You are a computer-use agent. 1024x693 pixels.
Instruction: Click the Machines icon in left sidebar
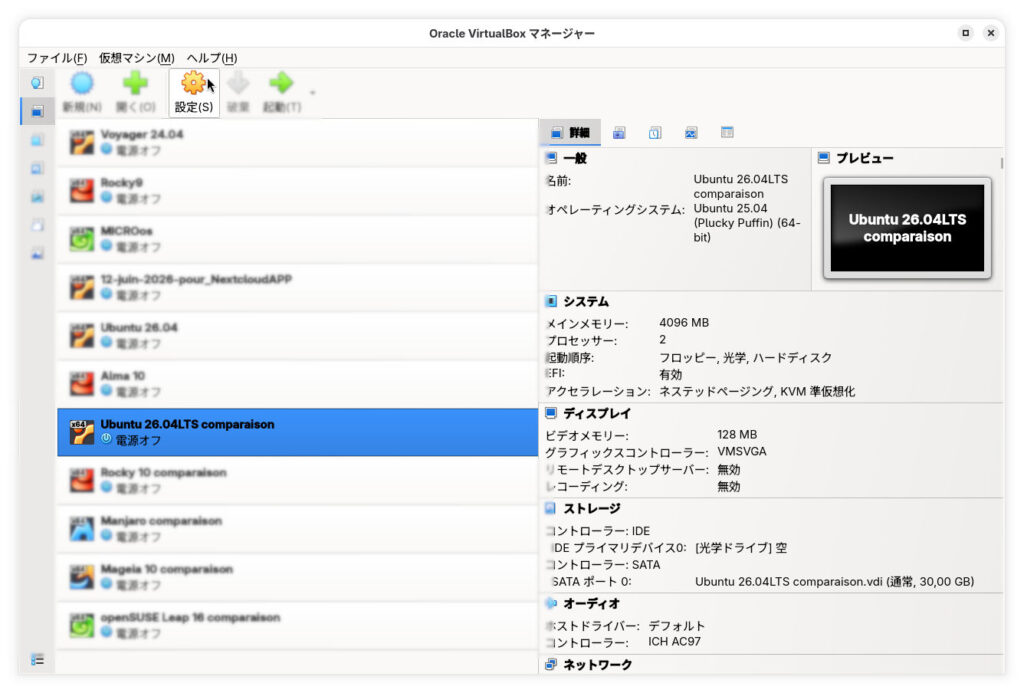tap(37, 111)
